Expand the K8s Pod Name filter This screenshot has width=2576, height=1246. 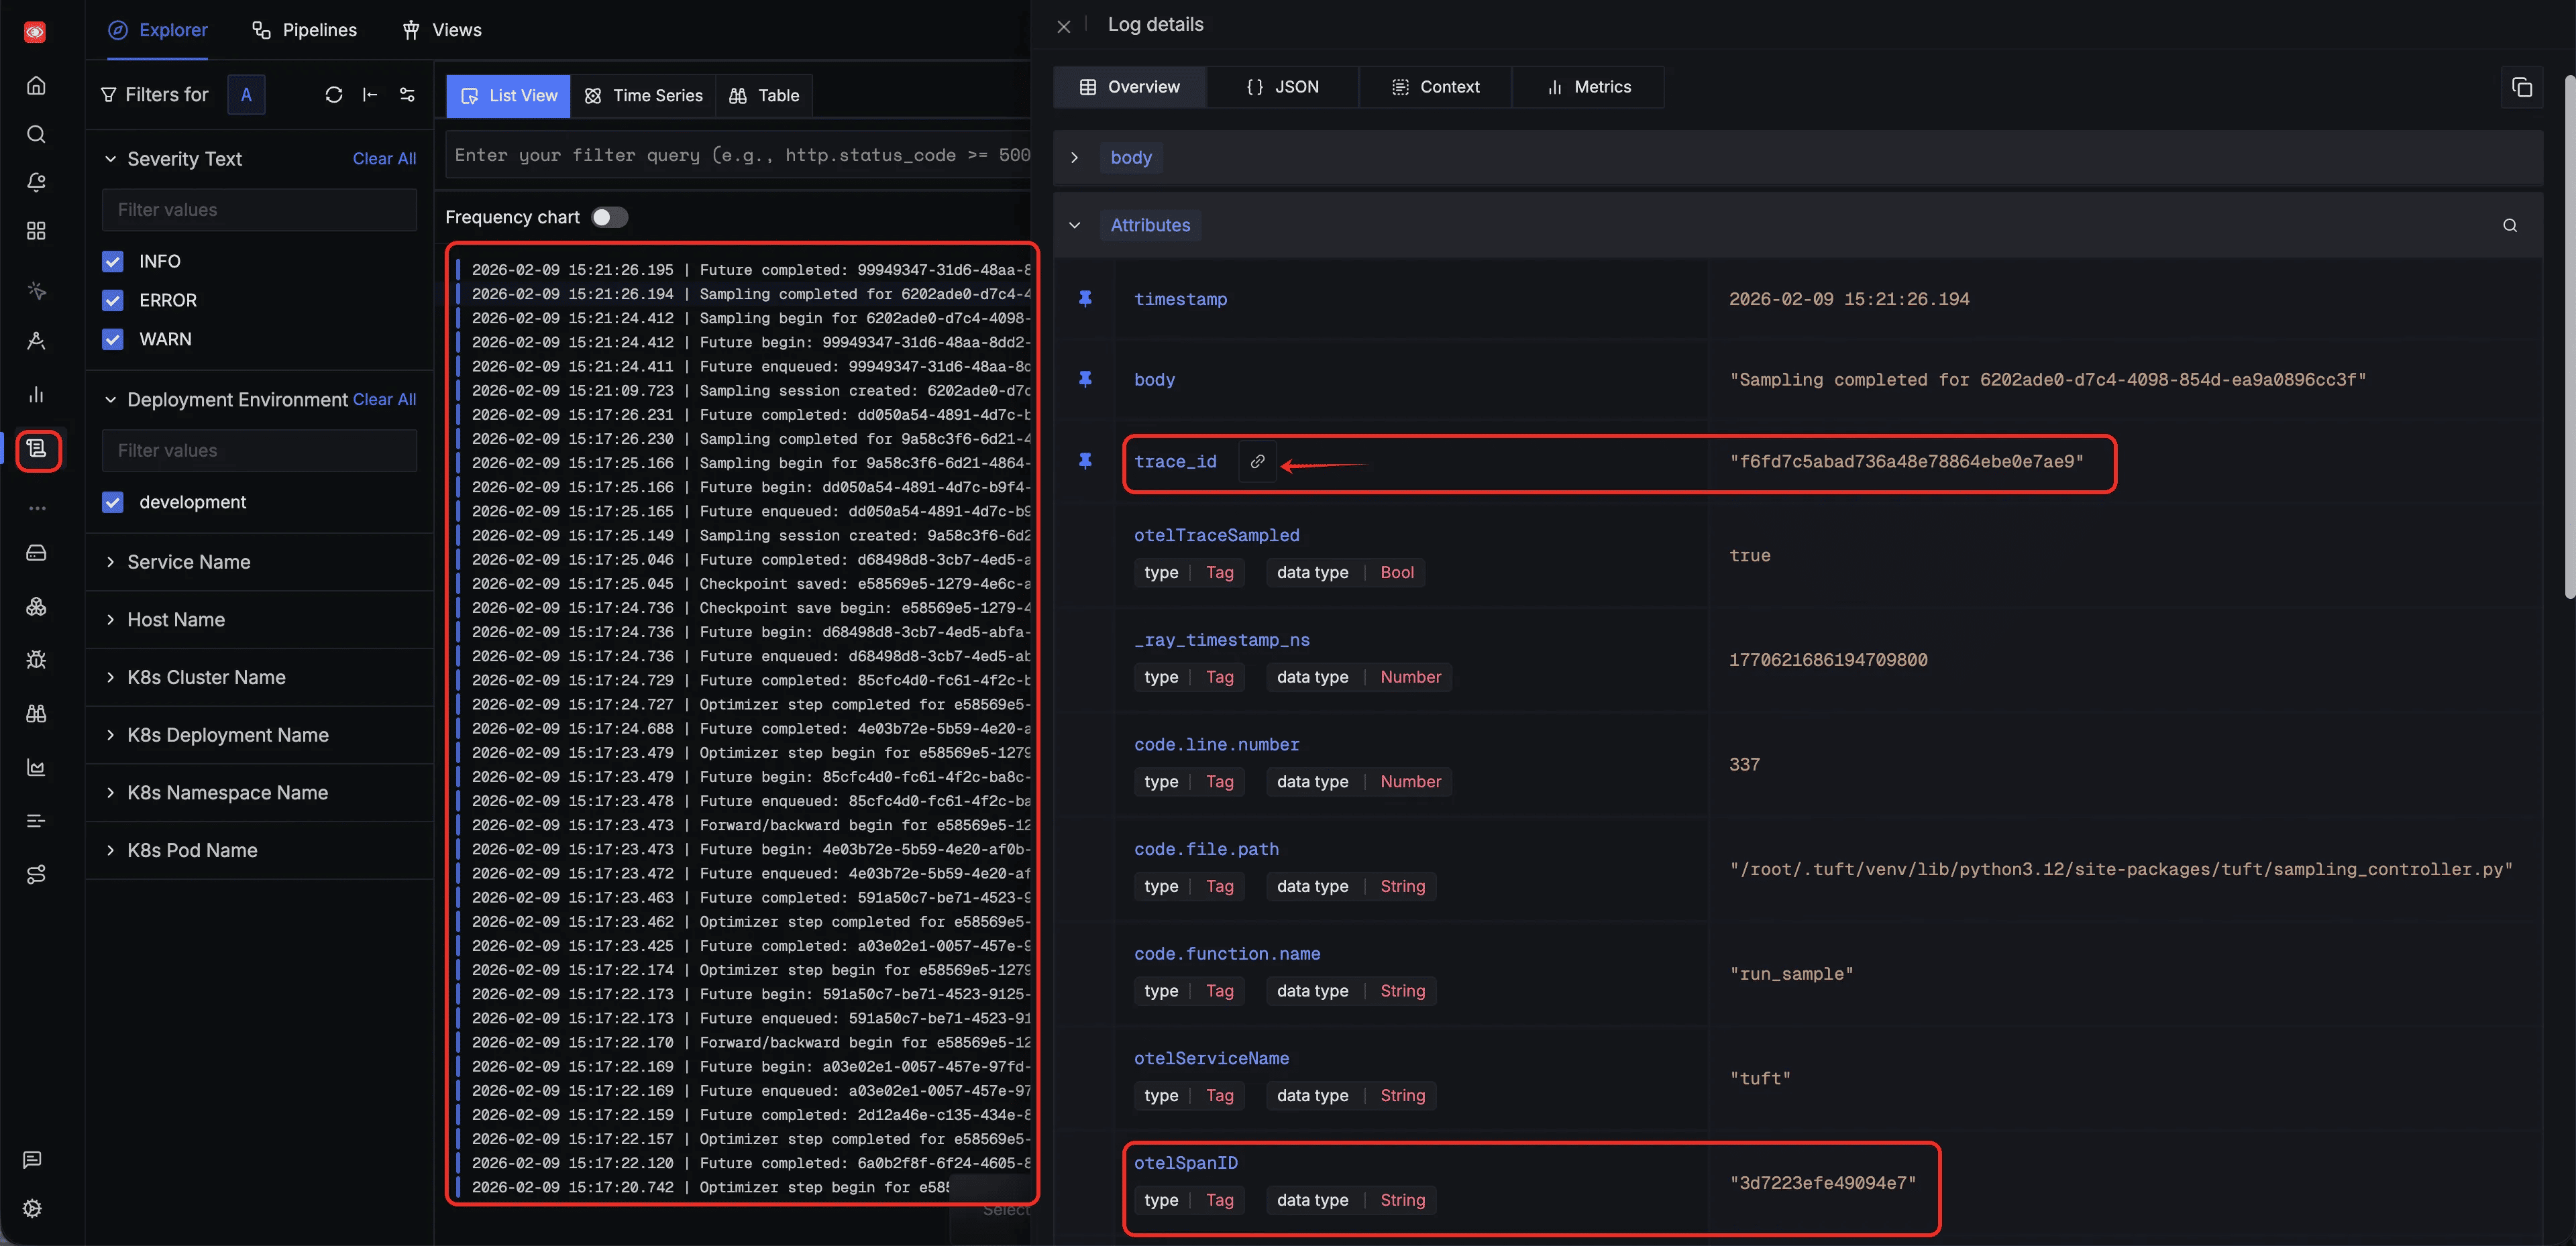point(191,850)
